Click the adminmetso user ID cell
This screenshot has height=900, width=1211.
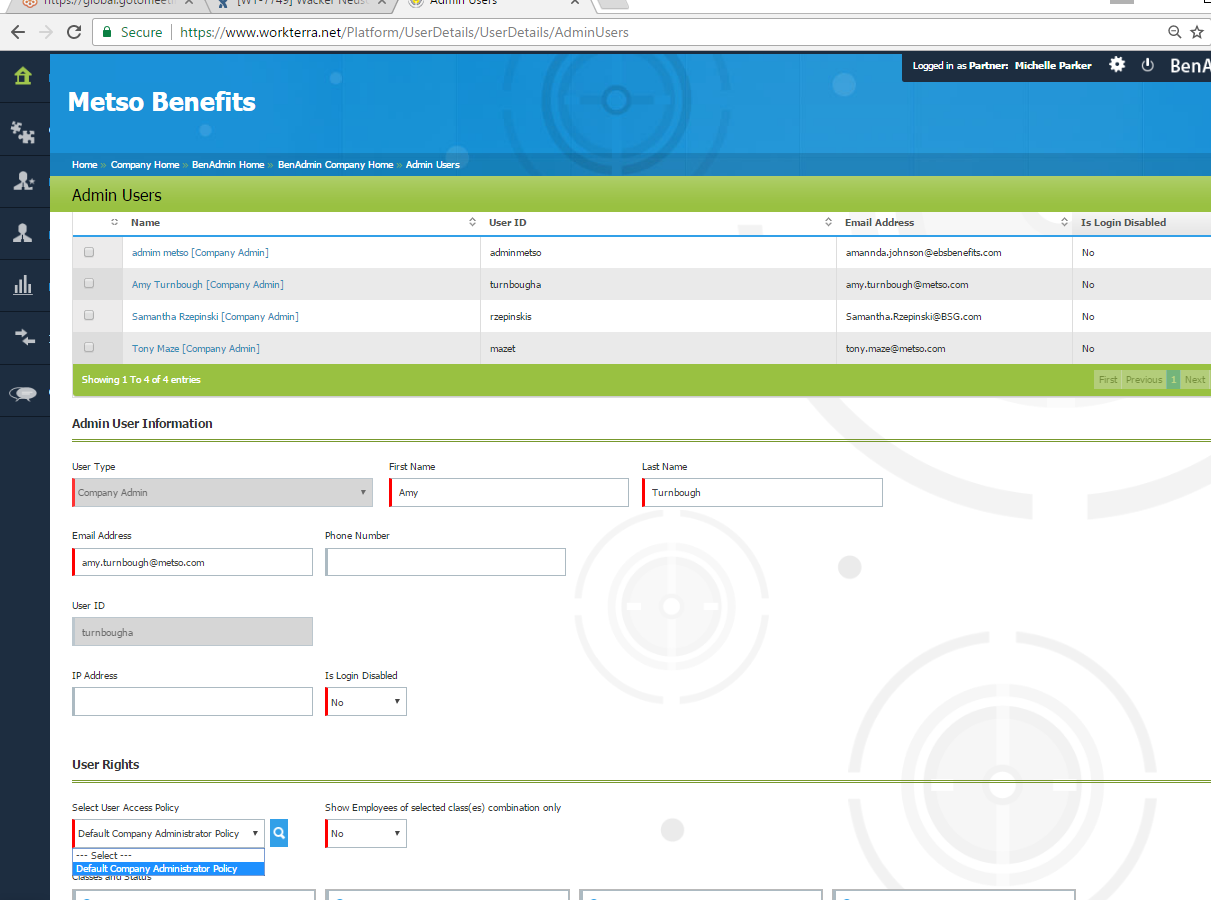[515, 253]
